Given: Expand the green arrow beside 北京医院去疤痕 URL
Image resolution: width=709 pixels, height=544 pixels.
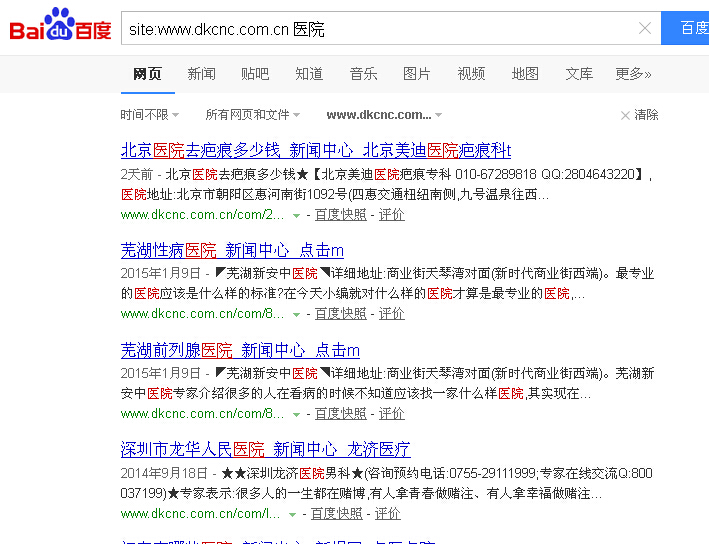Looking at the screenshot, I should 296,216.
